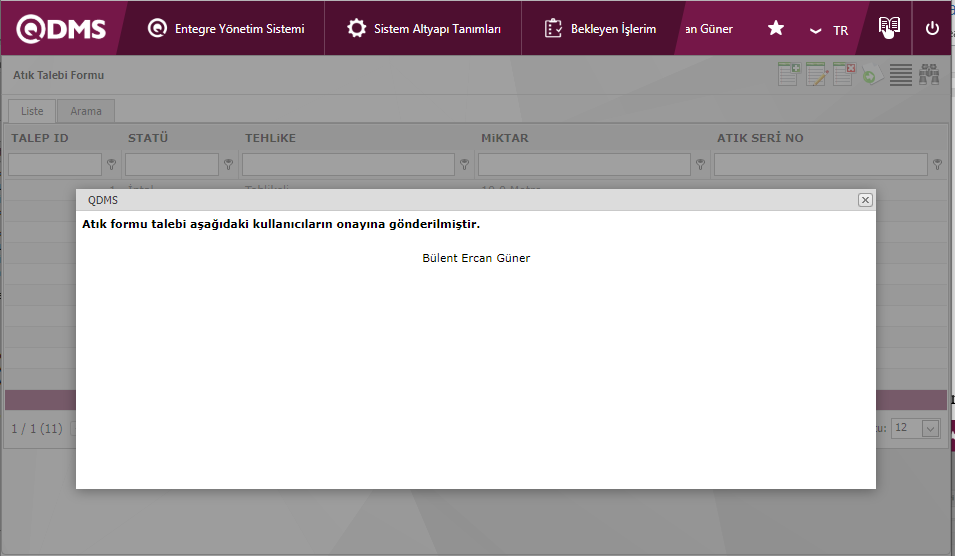Screen dimensions: 955x556
Task: Open favorites with the star icon
Action: click(x=775, y=29)
